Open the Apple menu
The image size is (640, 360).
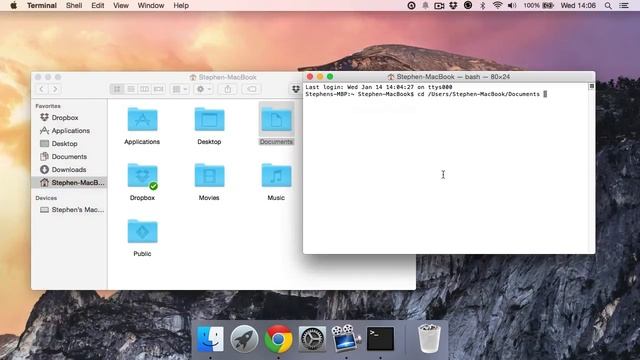pyautogui.click(x=13, y=5)
